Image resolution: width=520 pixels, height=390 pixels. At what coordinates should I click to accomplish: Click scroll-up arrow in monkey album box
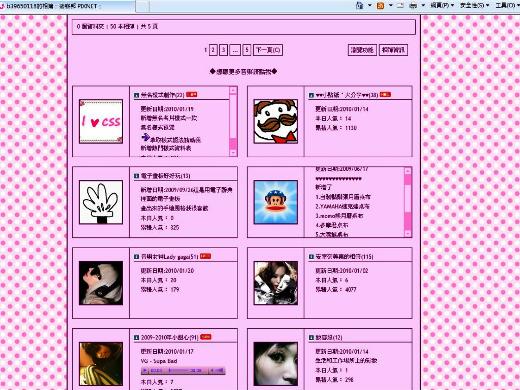(x=408, y=171)
